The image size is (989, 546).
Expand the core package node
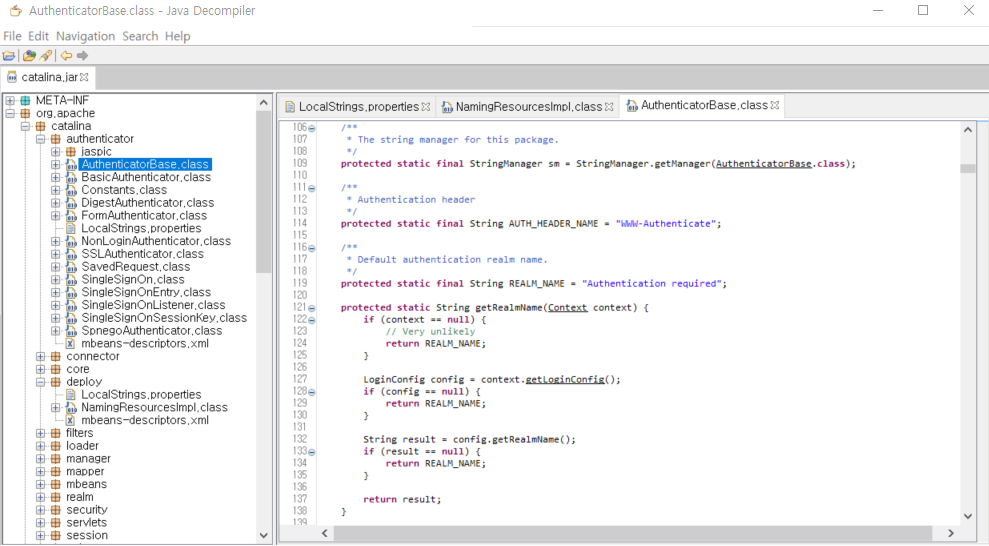pos(40,369)
